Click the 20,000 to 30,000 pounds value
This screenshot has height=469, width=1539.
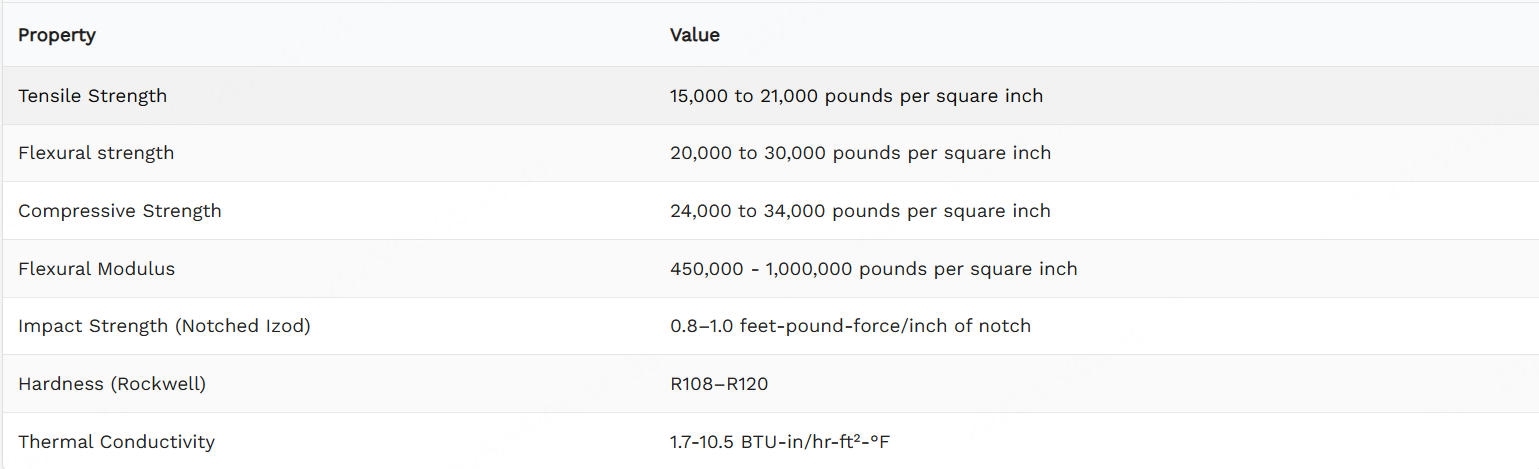pos(861,153)
